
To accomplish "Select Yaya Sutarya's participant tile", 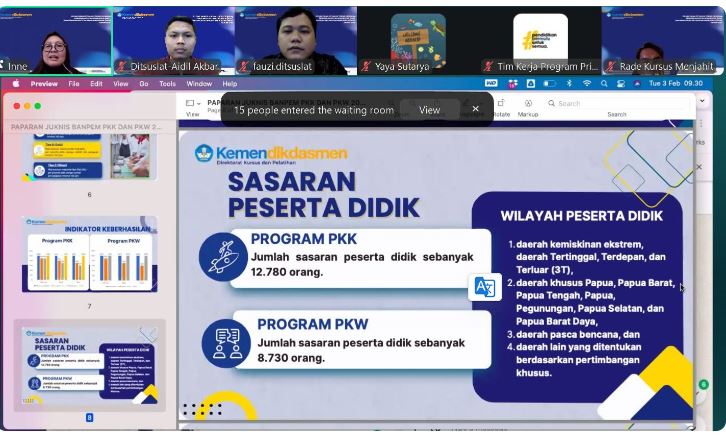I will tap(418, 40).
